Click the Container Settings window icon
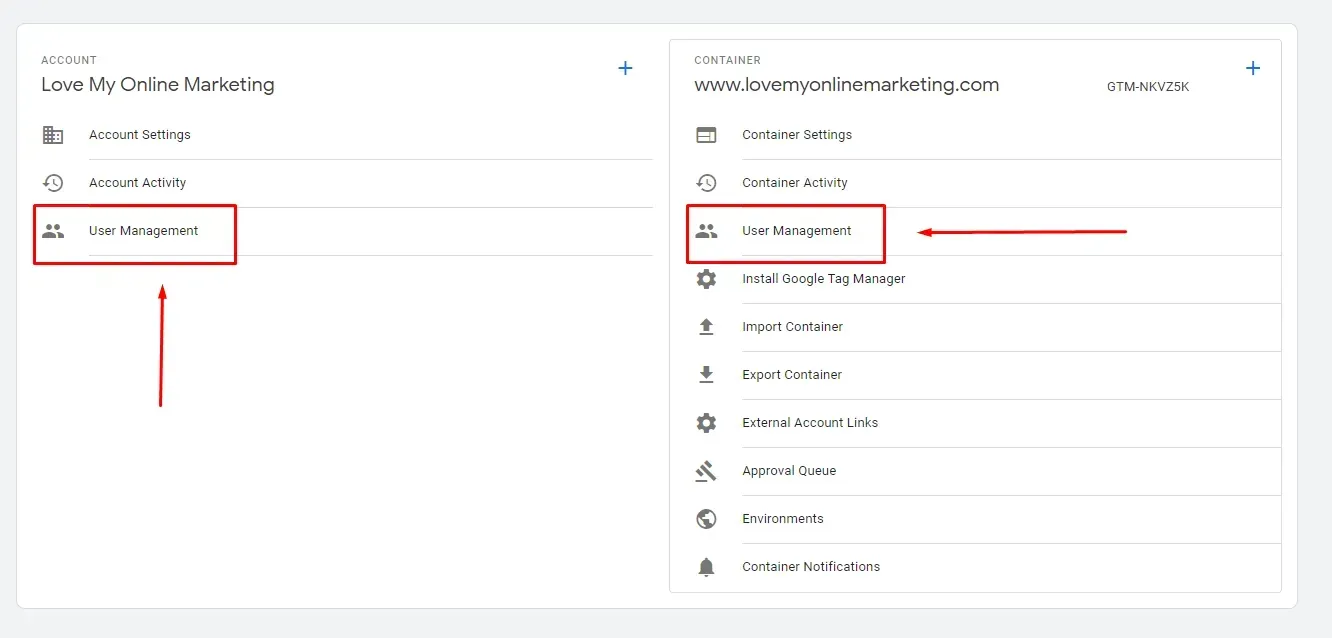The image size is (1332, 638). point(706,135)
